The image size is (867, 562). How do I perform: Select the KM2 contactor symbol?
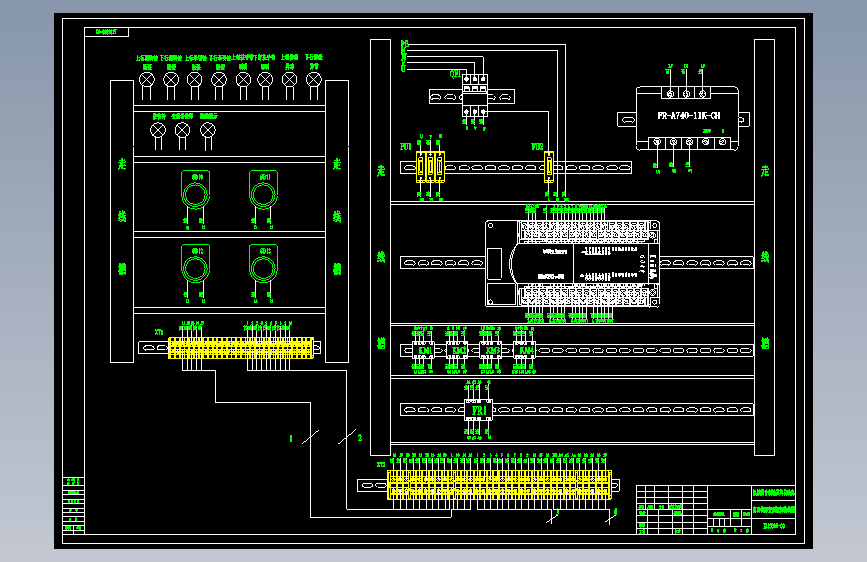[x=458, y=350]
